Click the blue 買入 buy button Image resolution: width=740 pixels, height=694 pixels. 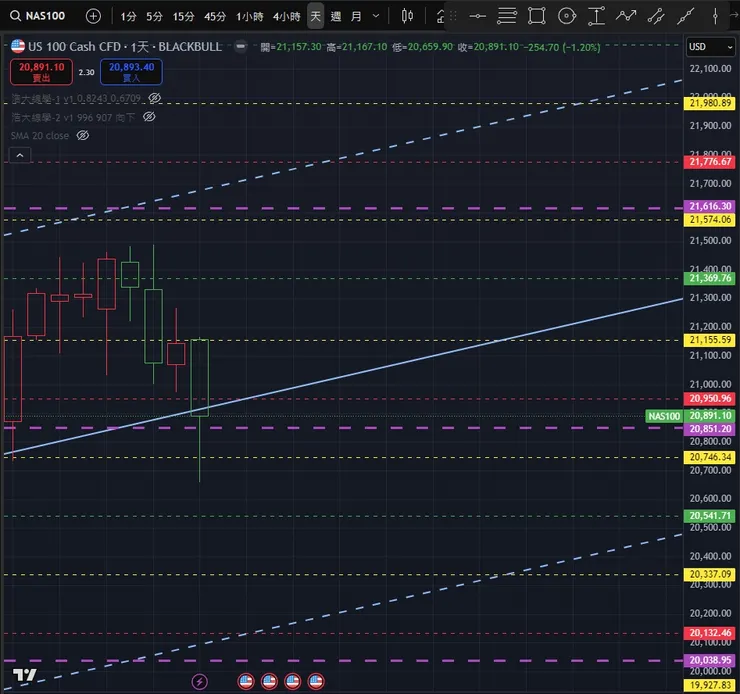[x=131, y=72]
